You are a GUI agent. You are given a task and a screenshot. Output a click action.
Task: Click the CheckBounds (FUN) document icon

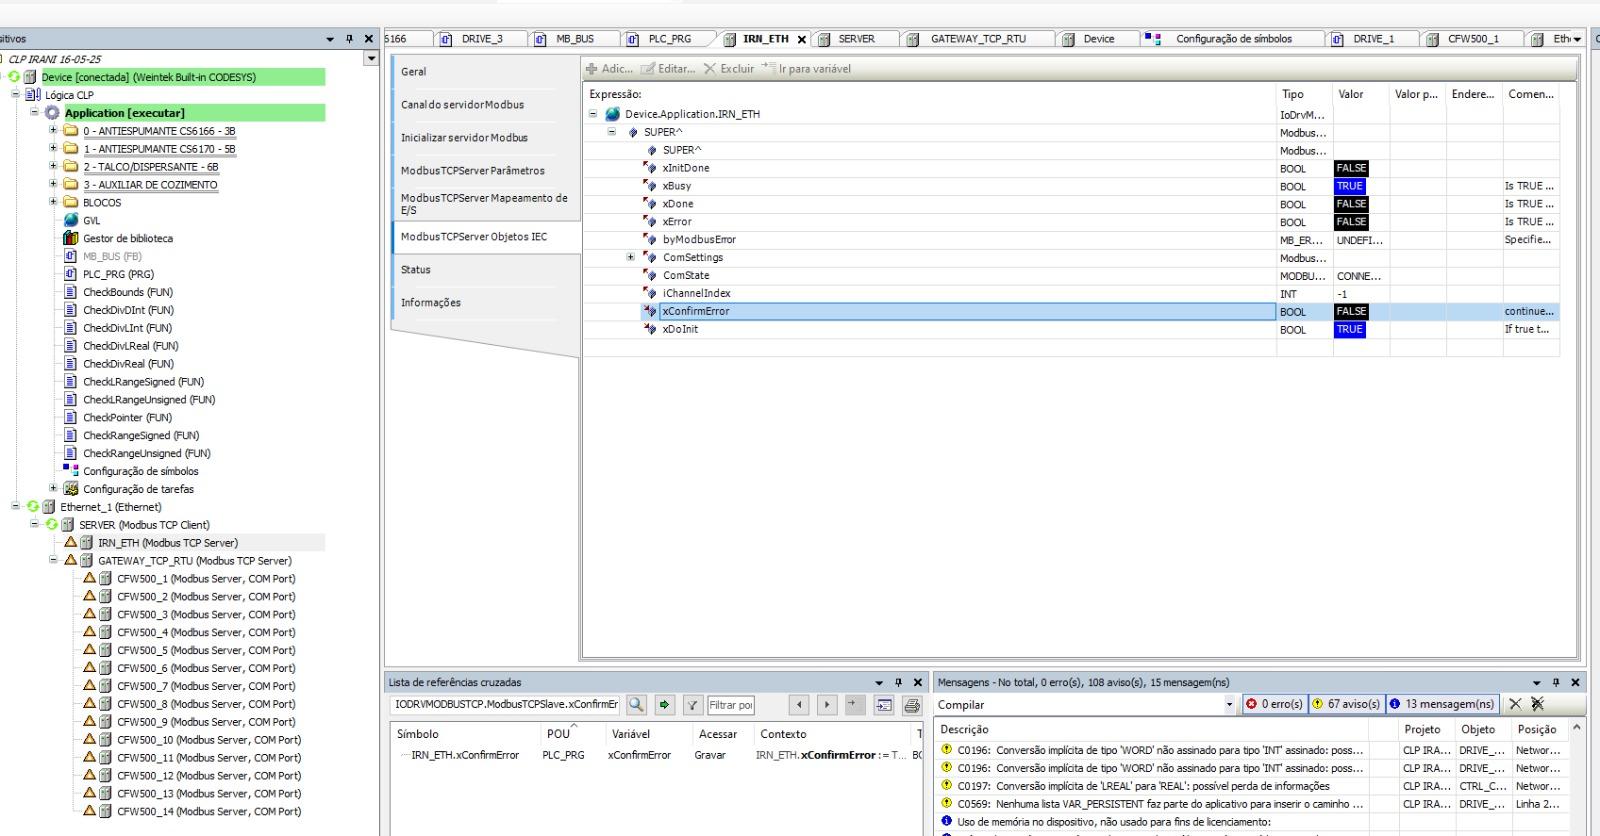point(71,292)
